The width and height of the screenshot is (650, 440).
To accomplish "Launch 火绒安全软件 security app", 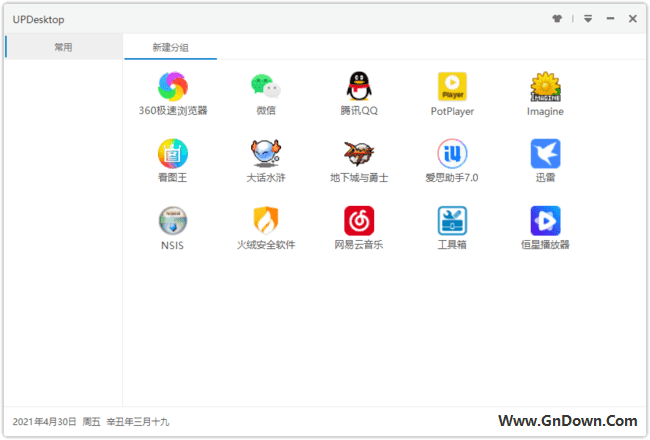I will click(x=265, y=220).
